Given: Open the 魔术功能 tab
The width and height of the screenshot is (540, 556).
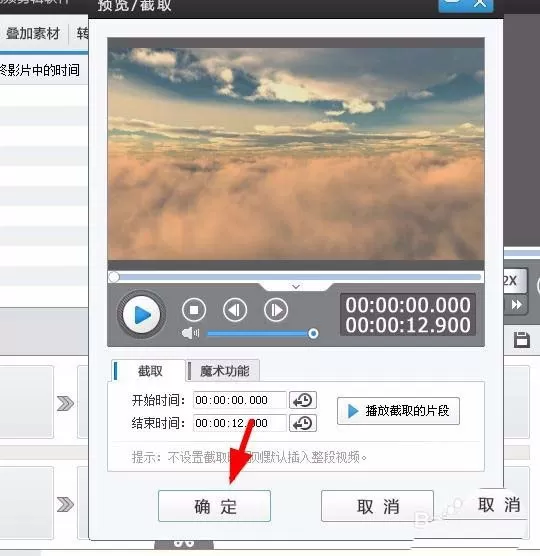Looking at the screenshot, I should click(x=223, y=371).
